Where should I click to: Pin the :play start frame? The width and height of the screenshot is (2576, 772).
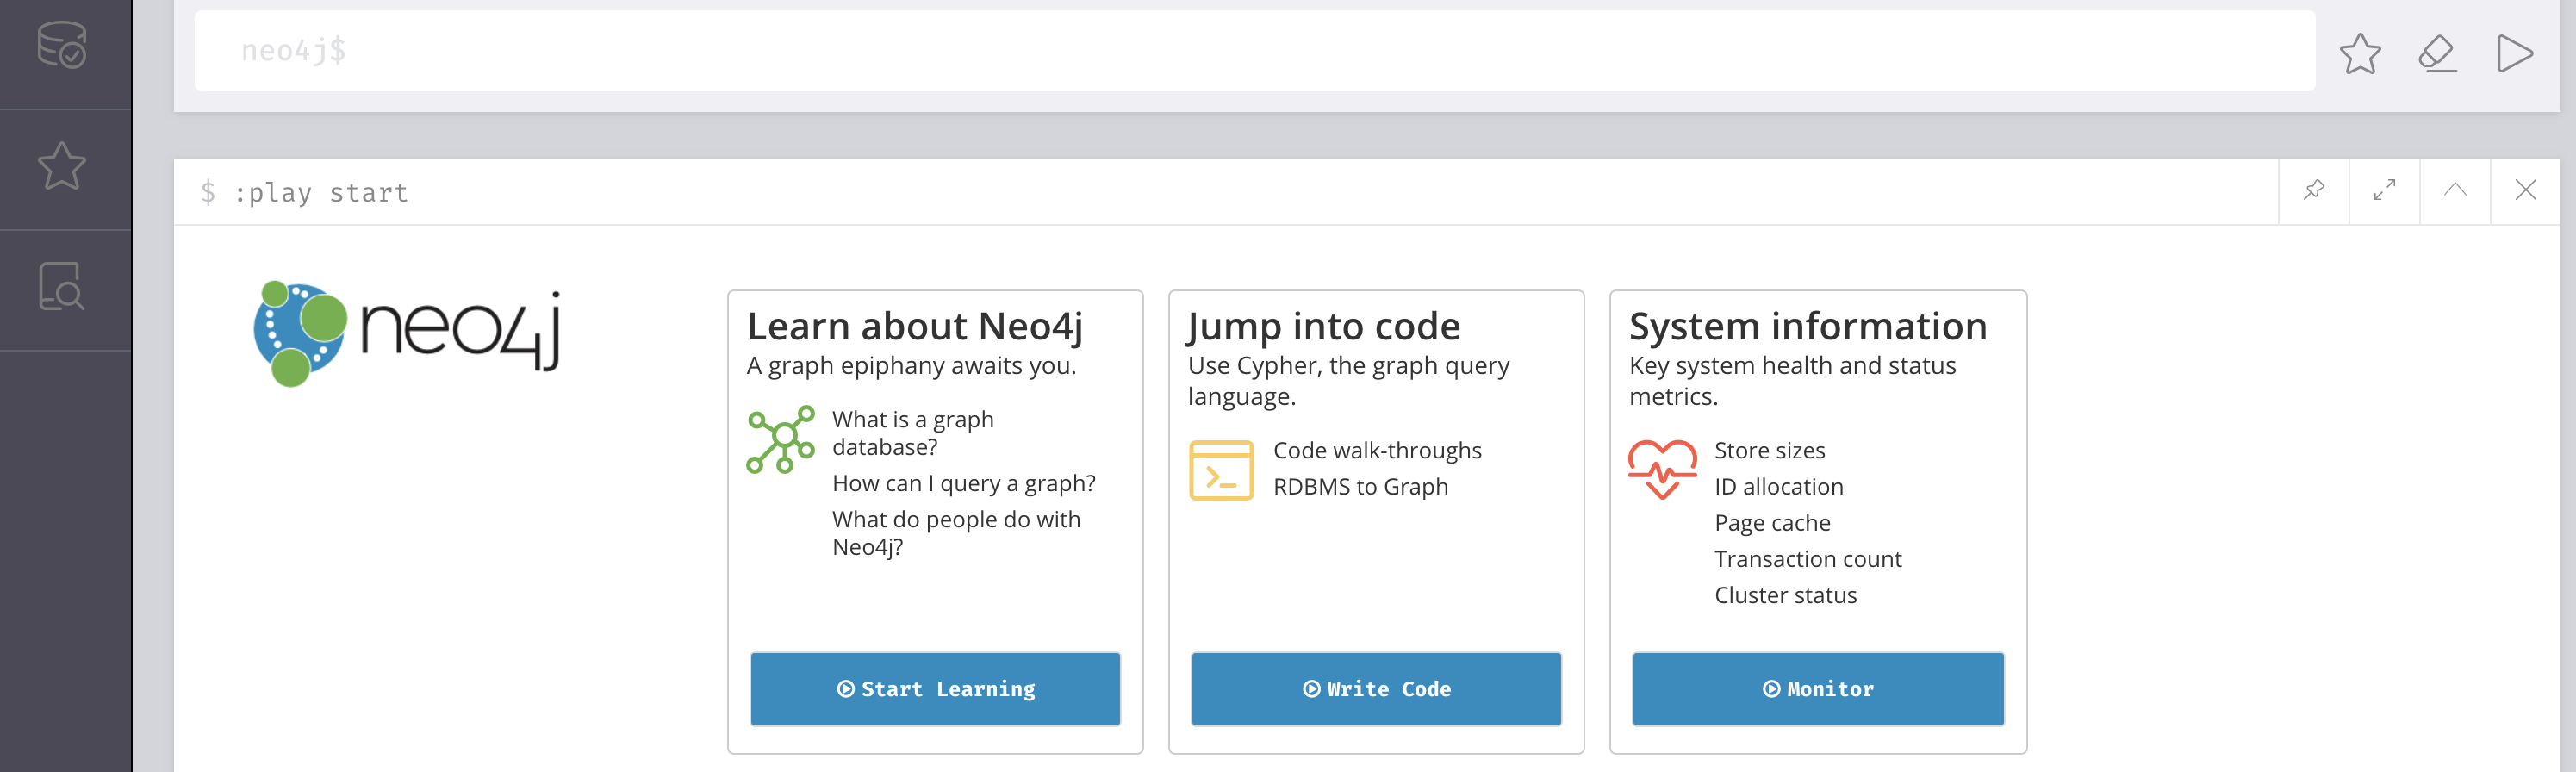(x=2313, y=190)
